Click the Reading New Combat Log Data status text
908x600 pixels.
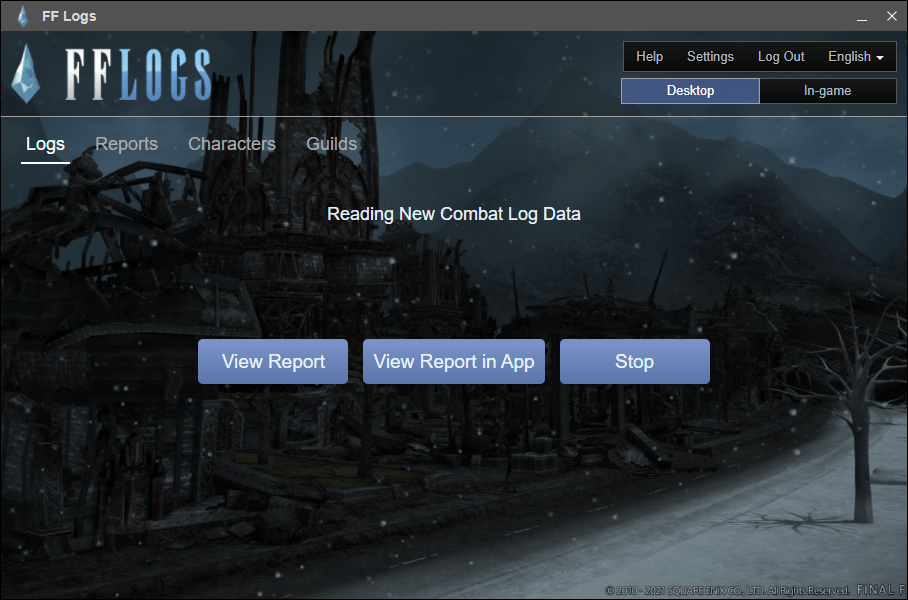click(x=454, y=214)
